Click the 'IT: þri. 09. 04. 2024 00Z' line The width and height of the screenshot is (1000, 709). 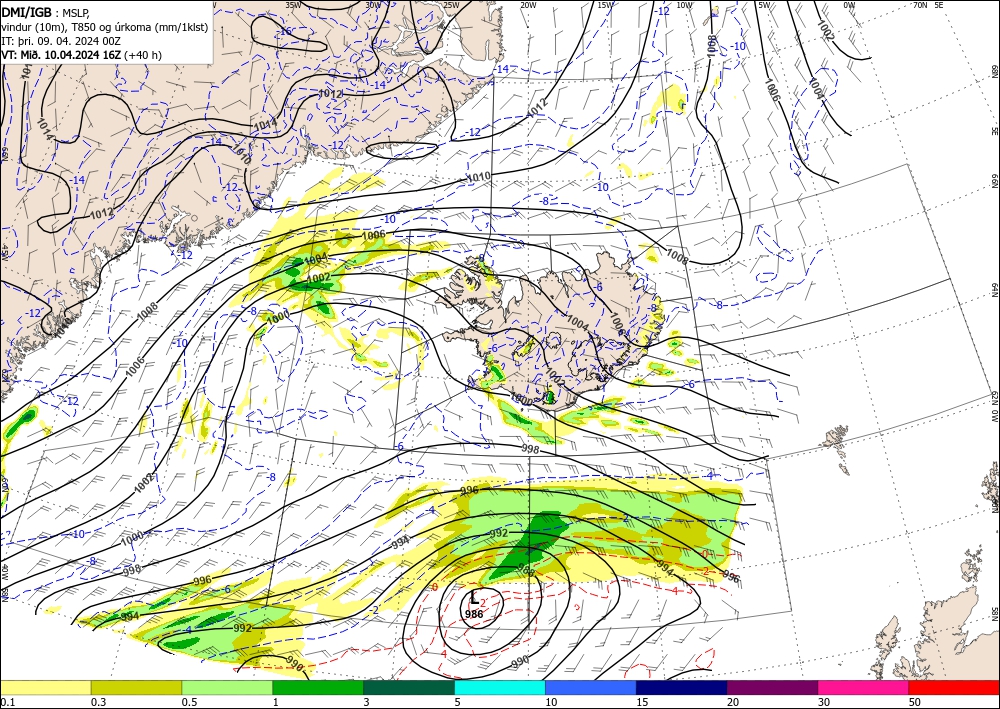61,41
